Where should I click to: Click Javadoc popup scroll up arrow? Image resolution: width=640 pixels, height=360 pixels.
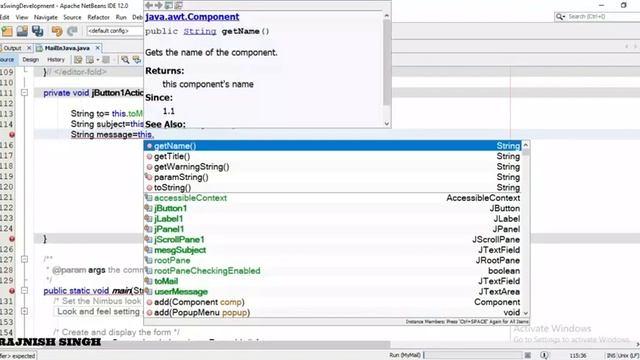[x=387, y=16]
